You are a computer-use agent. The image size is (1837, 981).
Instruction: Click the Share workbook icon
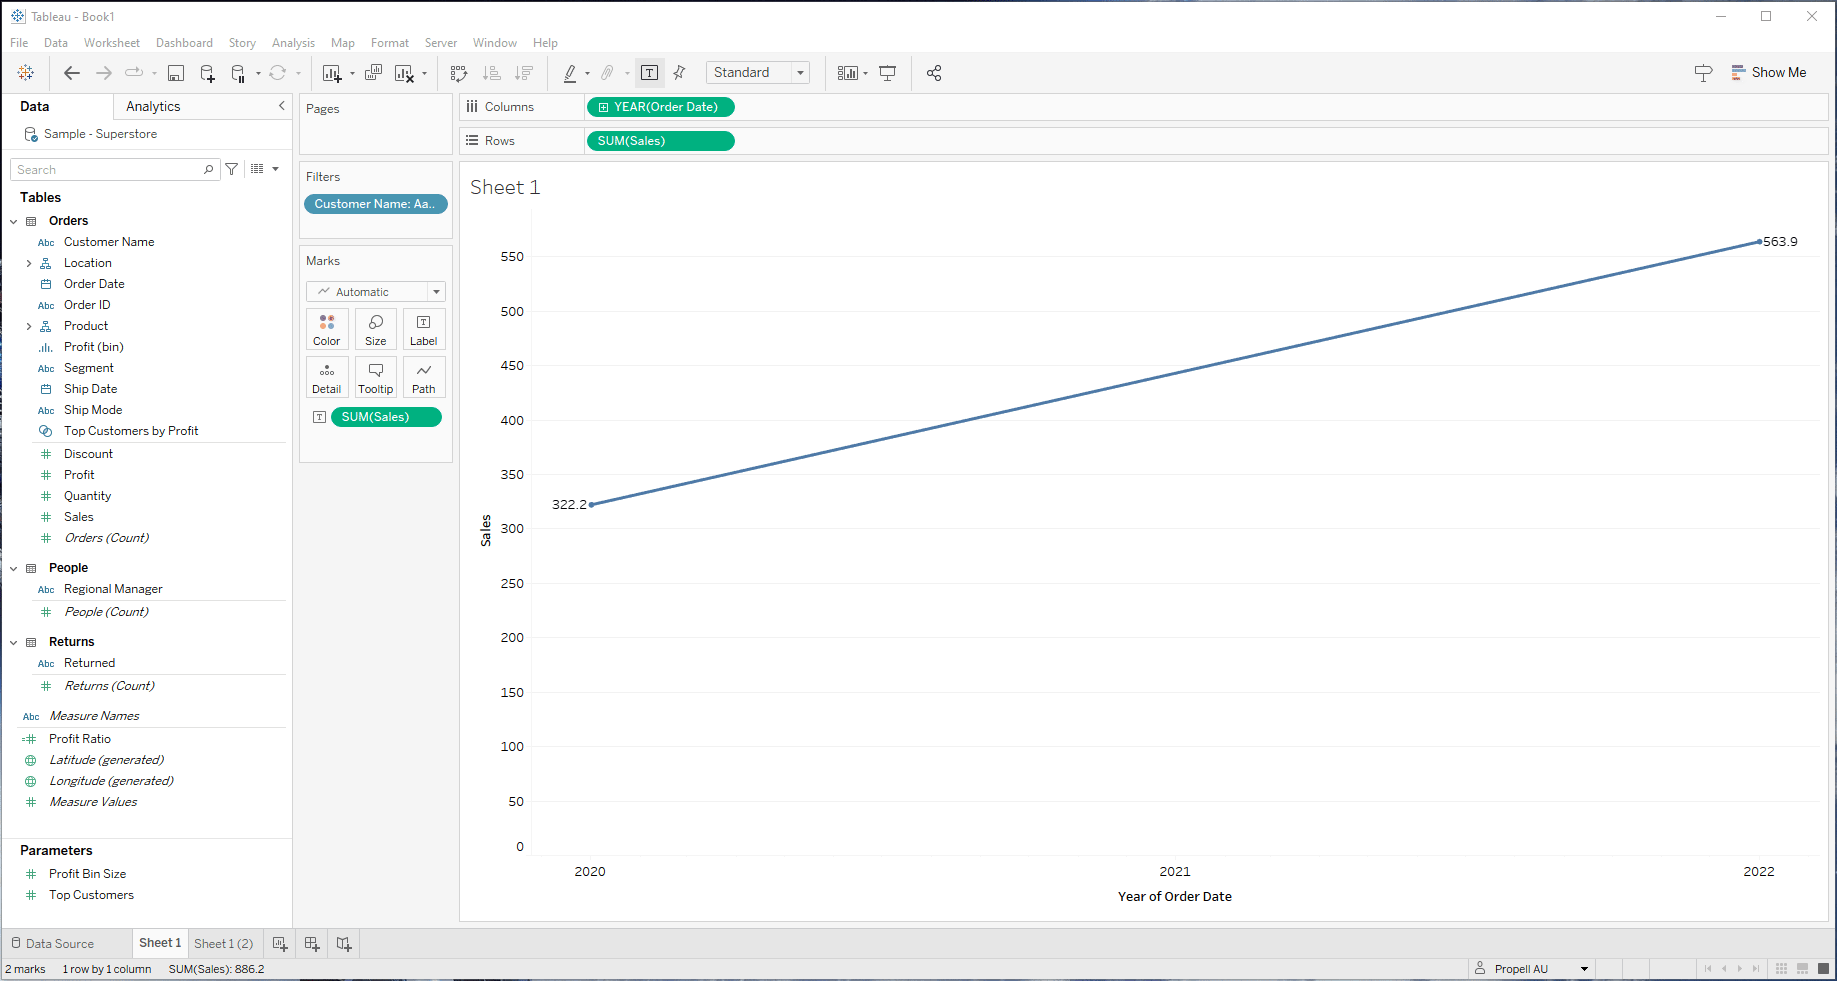tap(934, 73)
